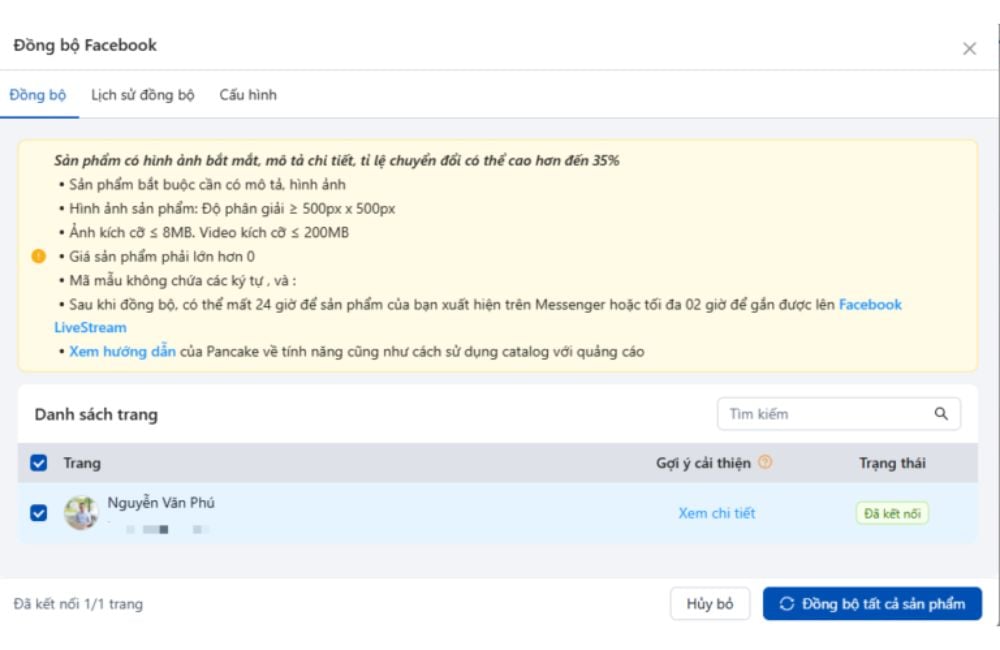Click the Gợi ý cải thiện help icon

[765, 462]
